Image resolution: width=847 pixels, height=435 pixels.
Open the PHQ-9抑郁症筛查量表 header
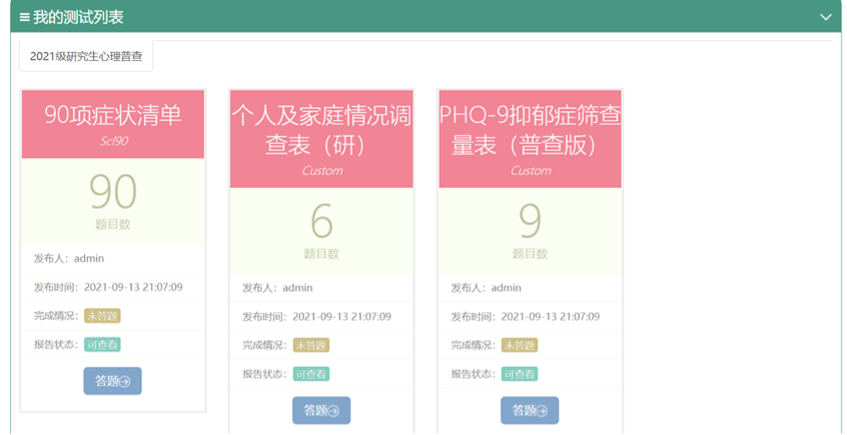529,137
